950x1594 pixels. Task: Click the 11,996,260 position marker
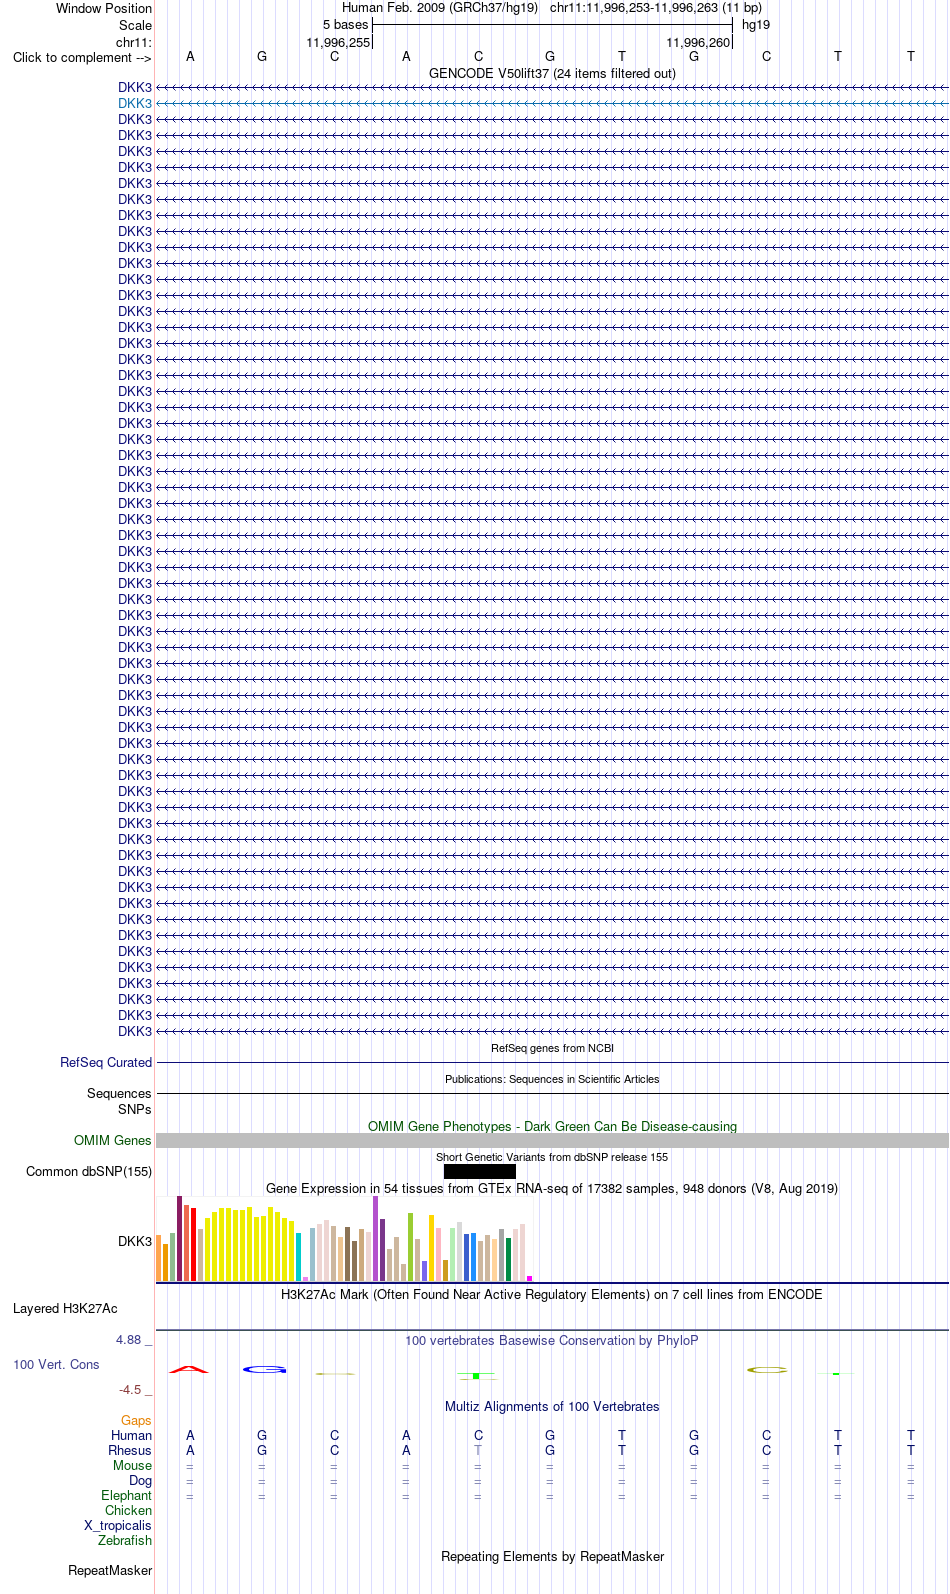(698, 43)
